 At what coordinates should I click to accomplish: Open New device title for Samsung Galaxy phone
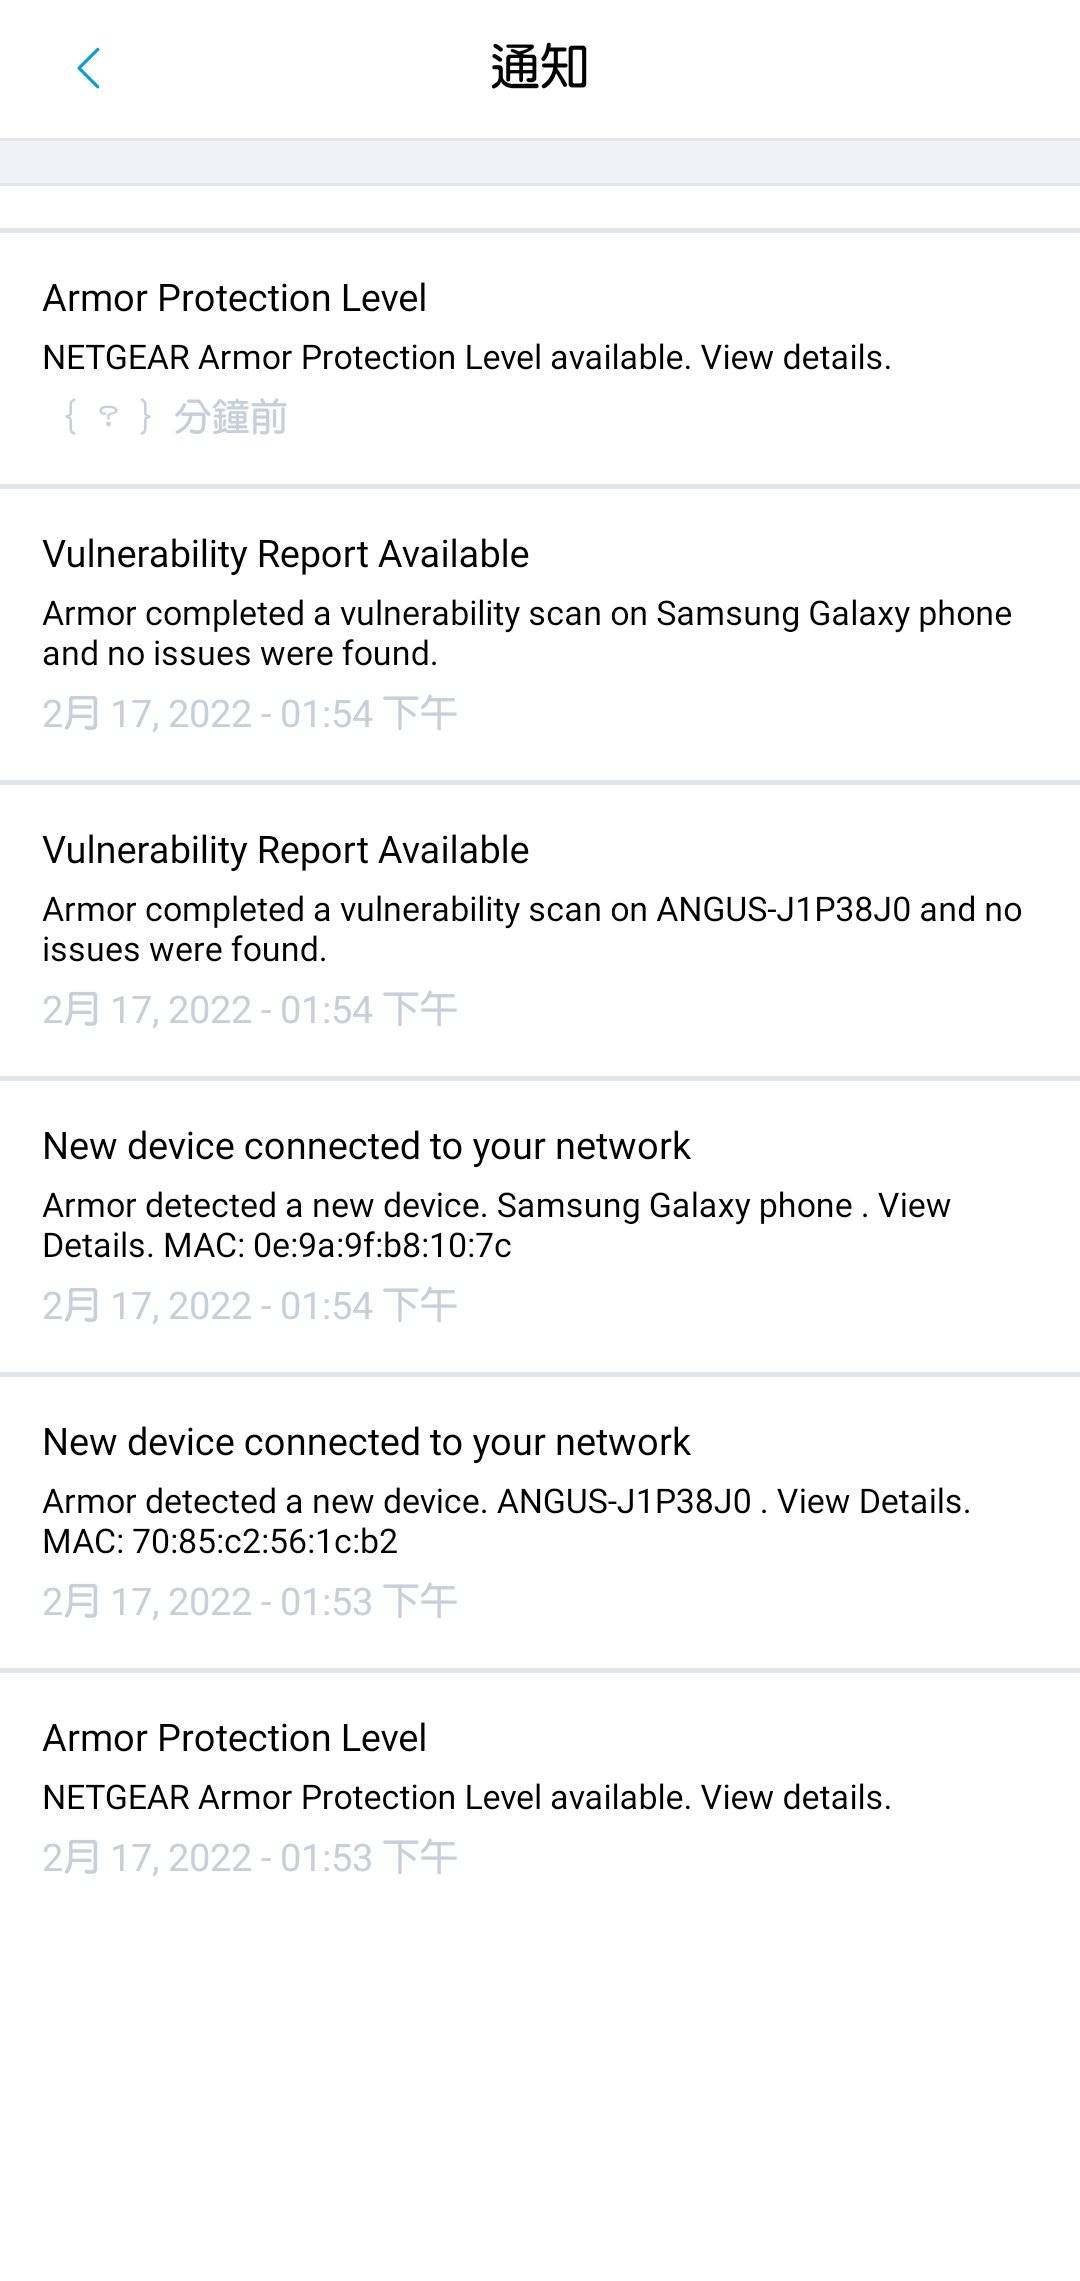(x=366, y=1146)
